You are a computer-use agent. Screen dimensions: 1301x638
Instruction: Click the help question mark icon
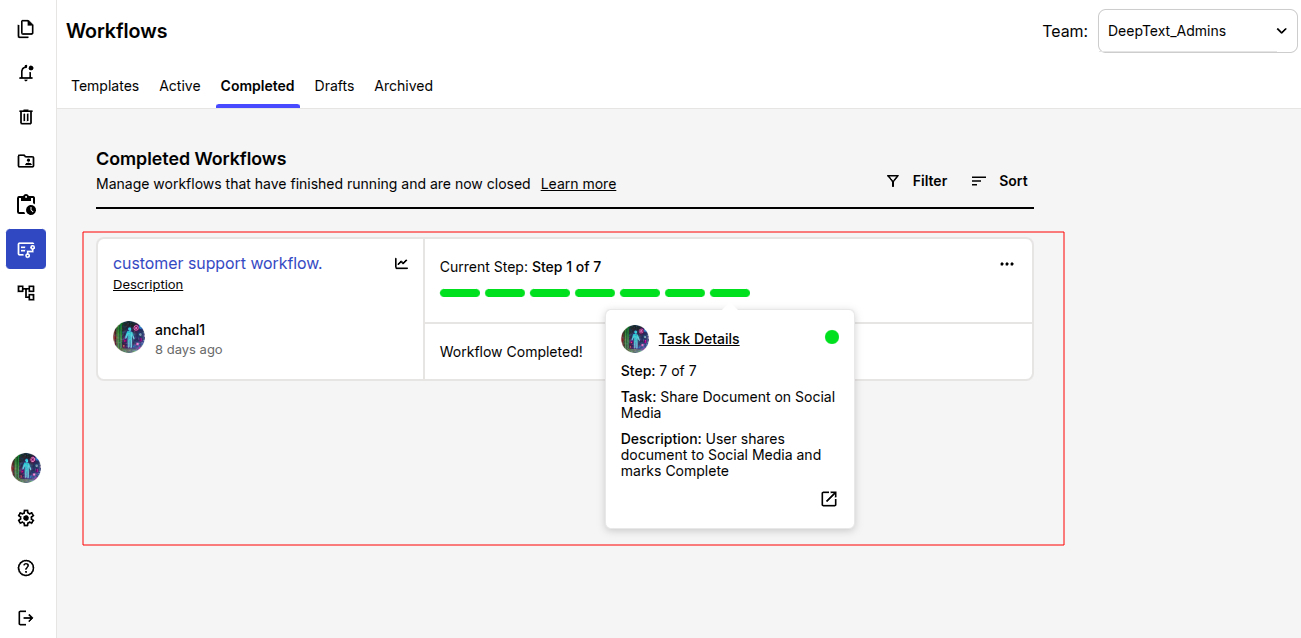[x=26, y=568]
